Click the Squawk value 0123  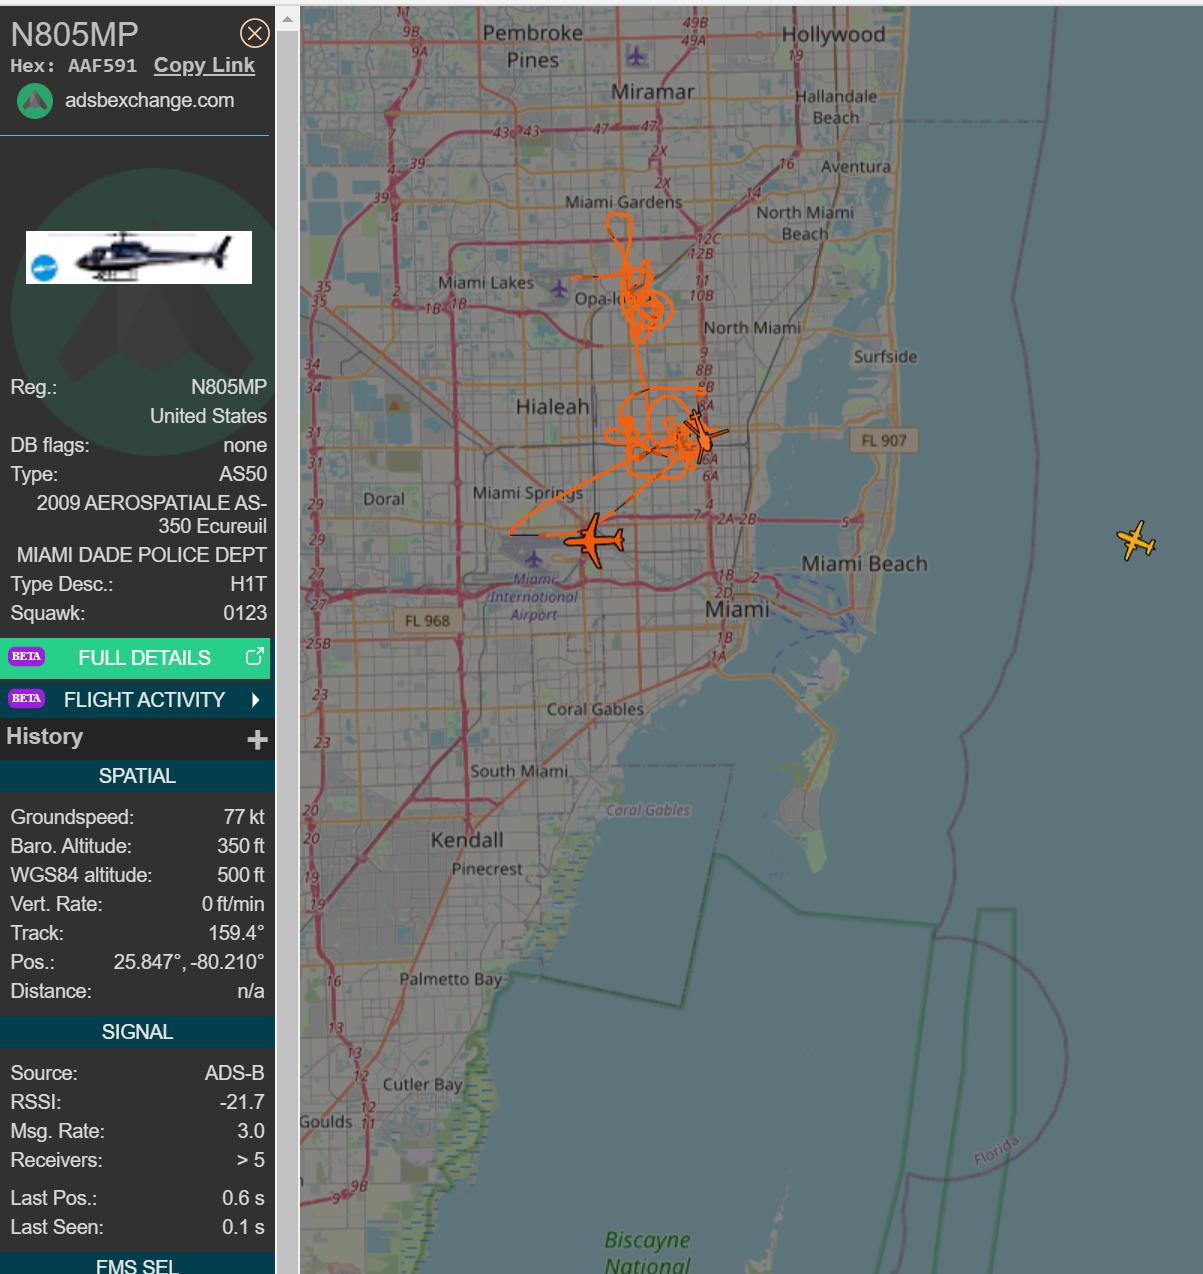(x=245, y=613)
